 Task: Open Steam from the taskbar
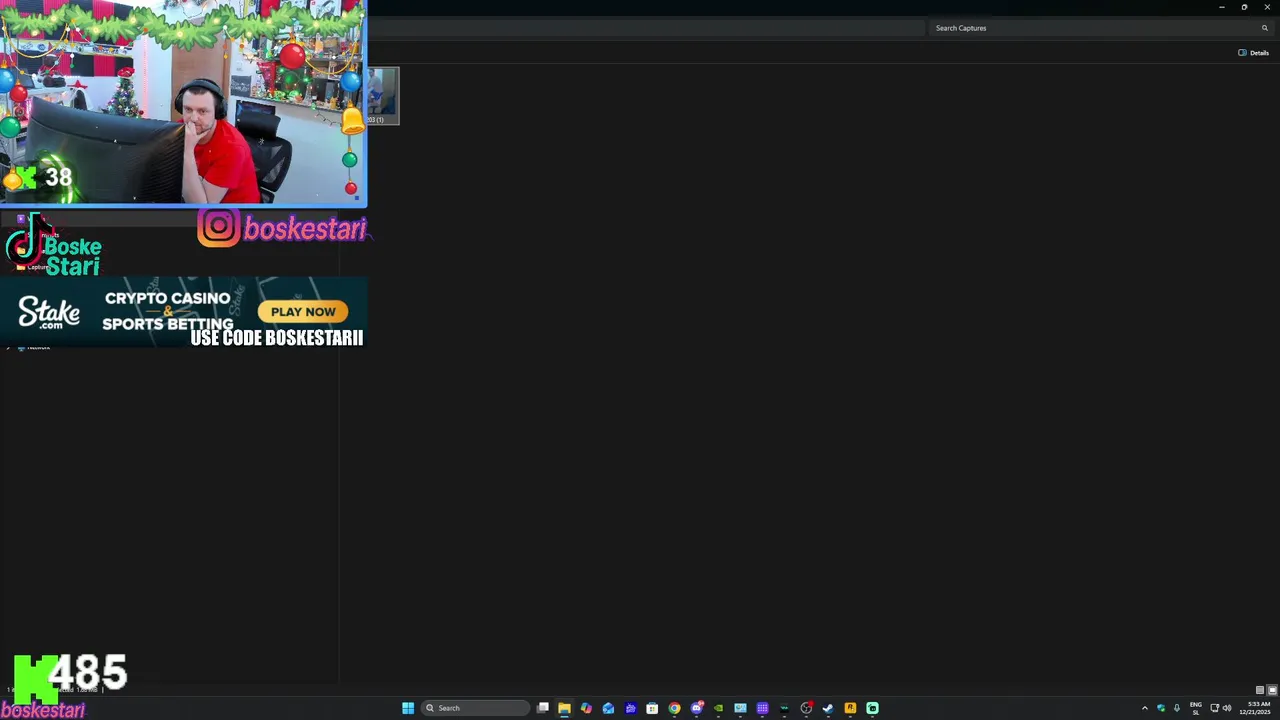tap(828, 708)
